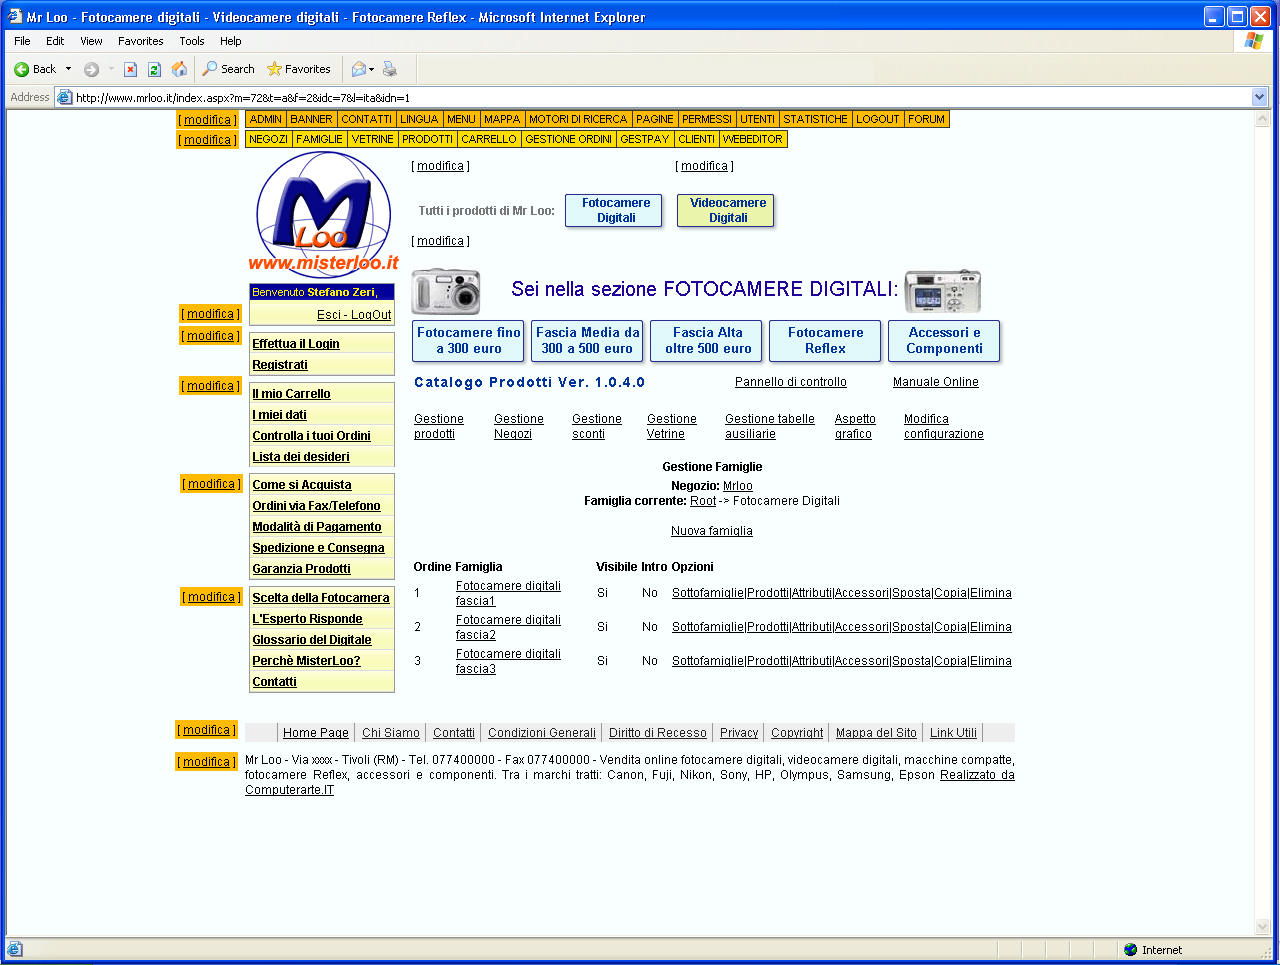Open the Tools menu
Image resolution: width=1280 pixels, height=965 pixels.
pos(192,41)
